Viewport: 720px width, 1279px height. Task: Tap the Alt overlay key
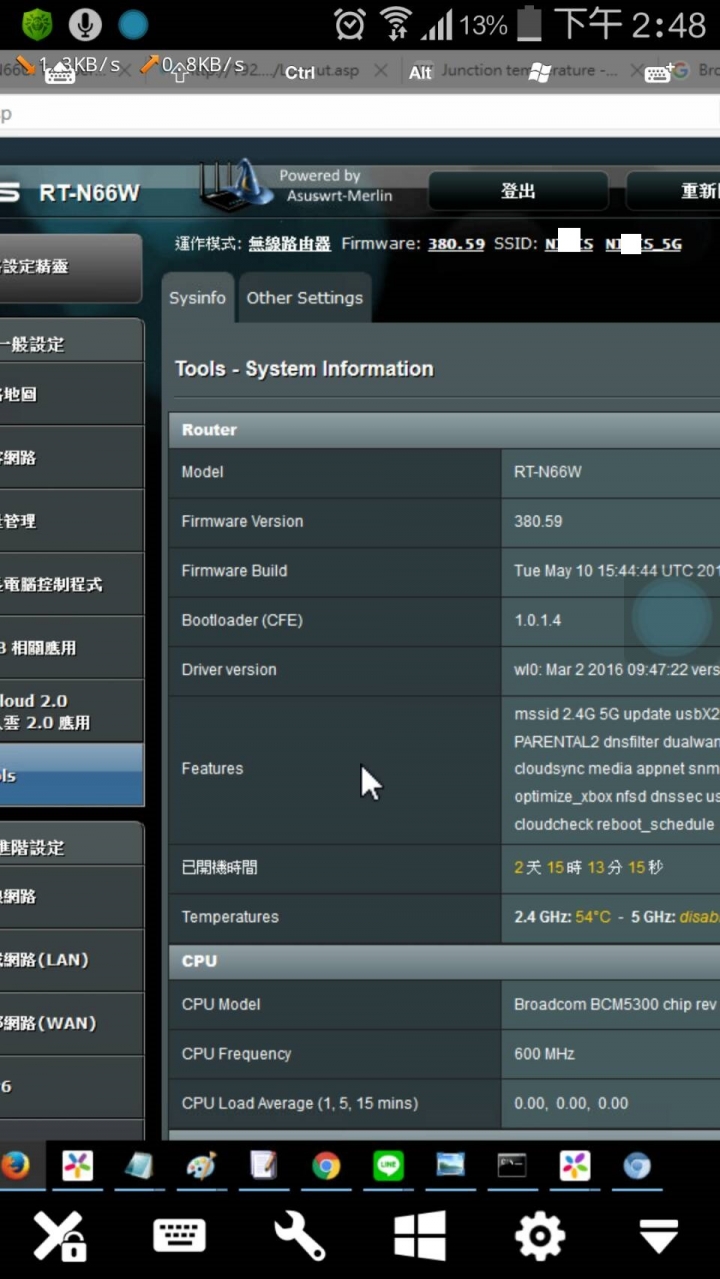coord(420,73)
